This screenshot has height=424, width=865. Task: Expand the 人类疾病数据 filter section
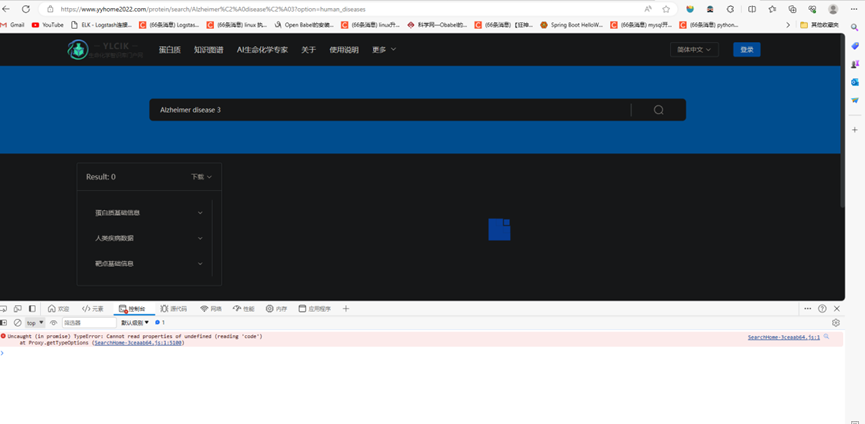(x=149, y=238)
